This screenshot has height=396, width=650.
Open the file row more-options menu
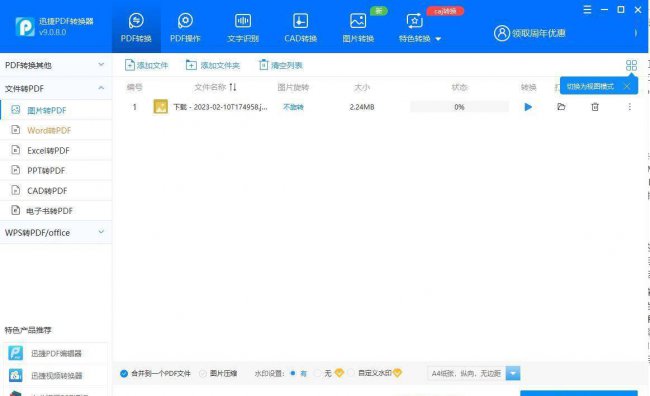[x=630, y=107]
